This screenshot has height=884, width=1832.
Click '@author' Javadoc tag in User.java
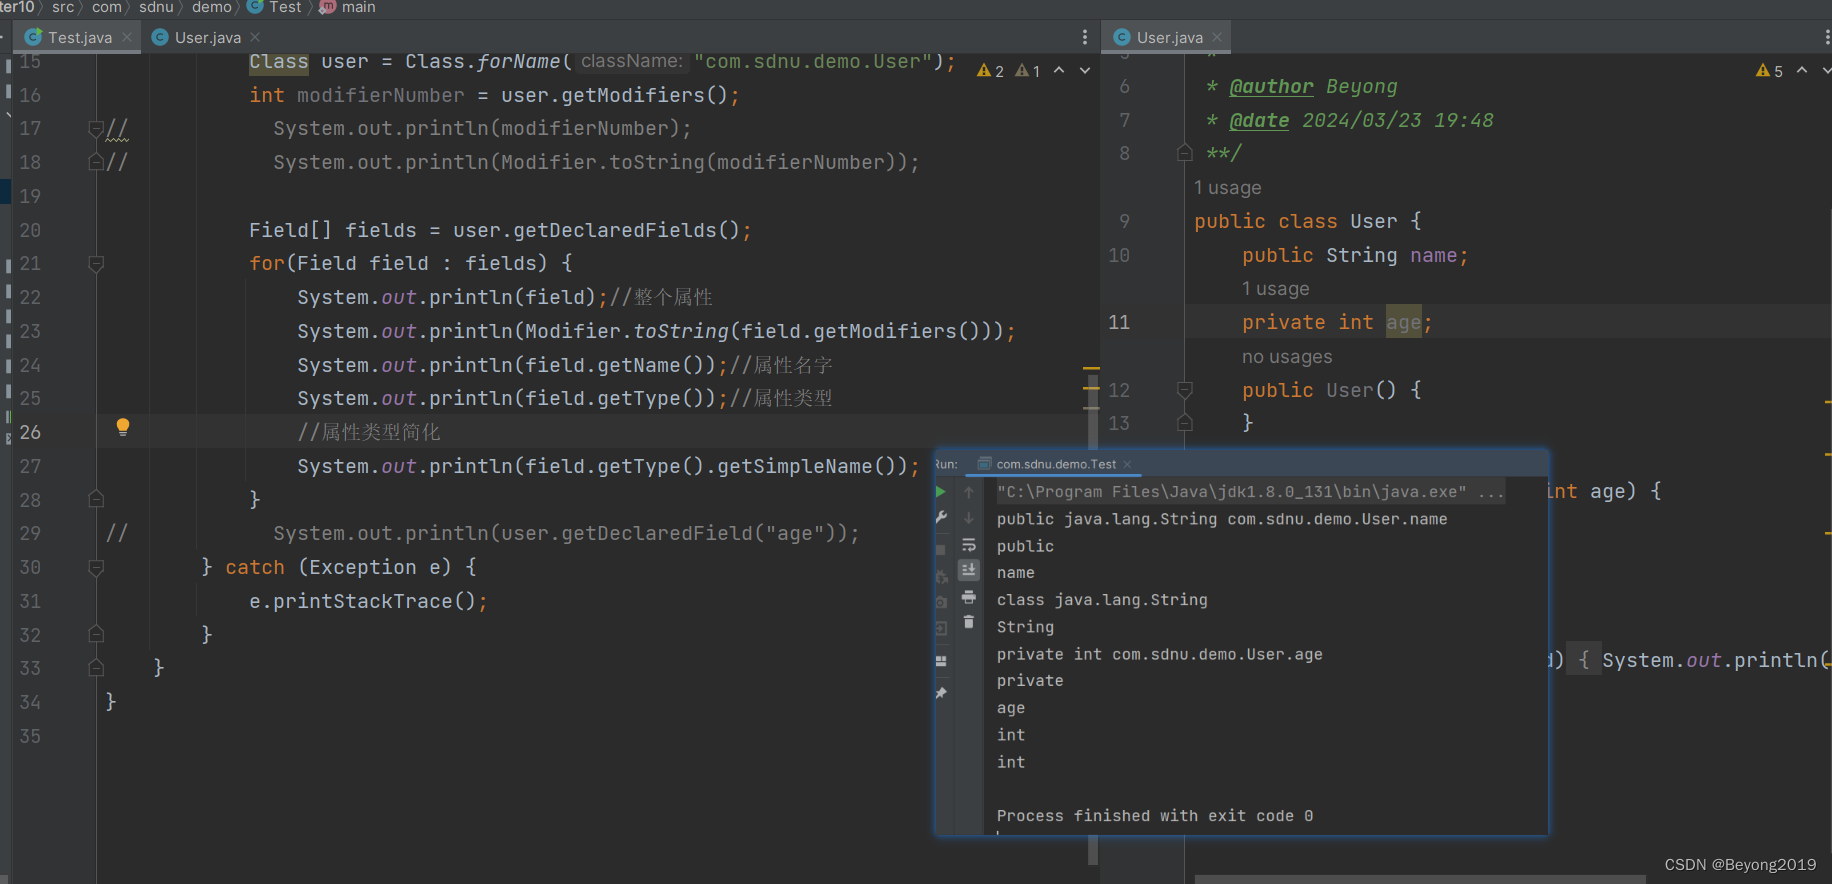click(x=1271, y=87)
